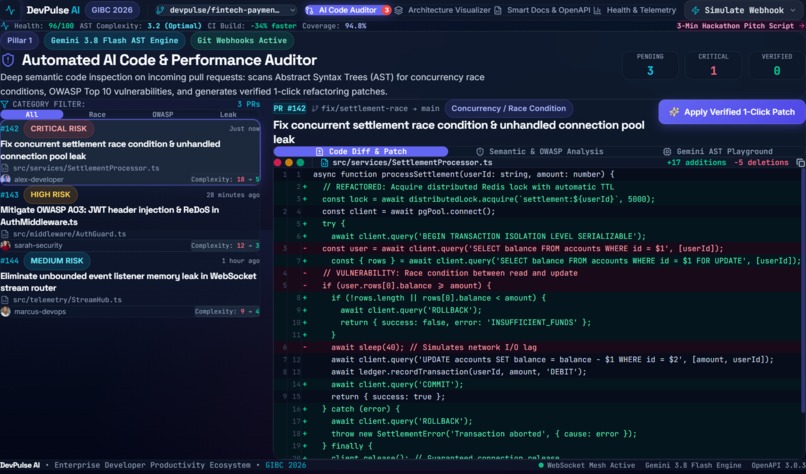The image size is (806, 474).
Task: Click the 3 PRs count label
Action: (249, 104)
